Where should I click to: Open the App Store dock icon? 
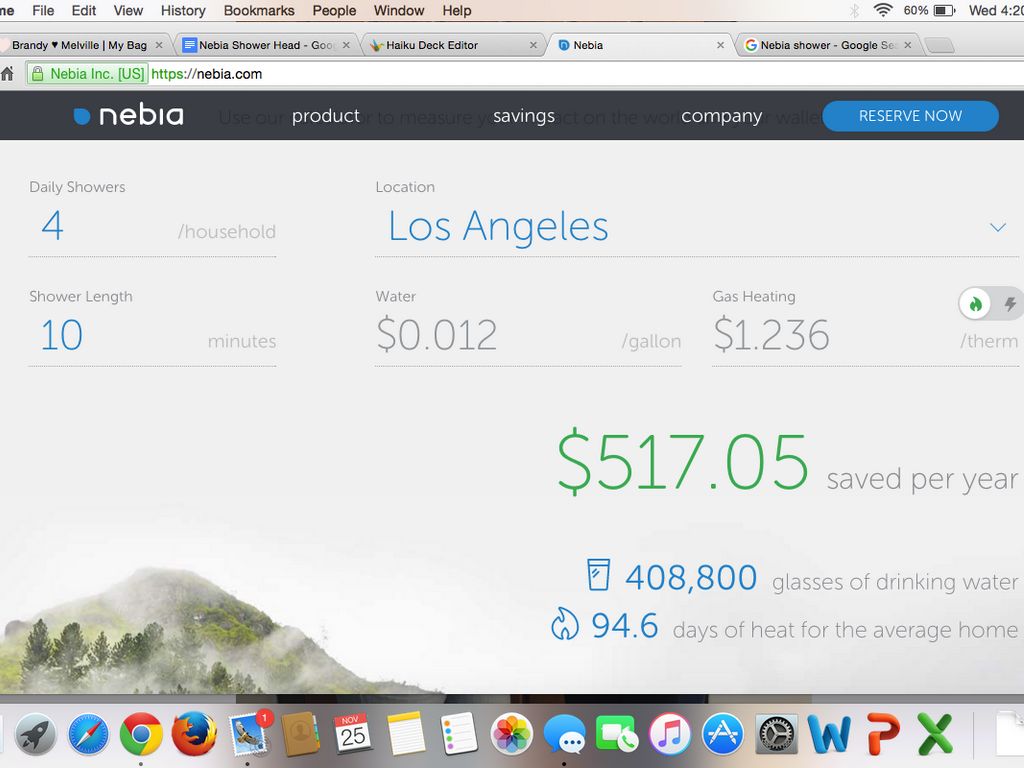coord(722,736)
